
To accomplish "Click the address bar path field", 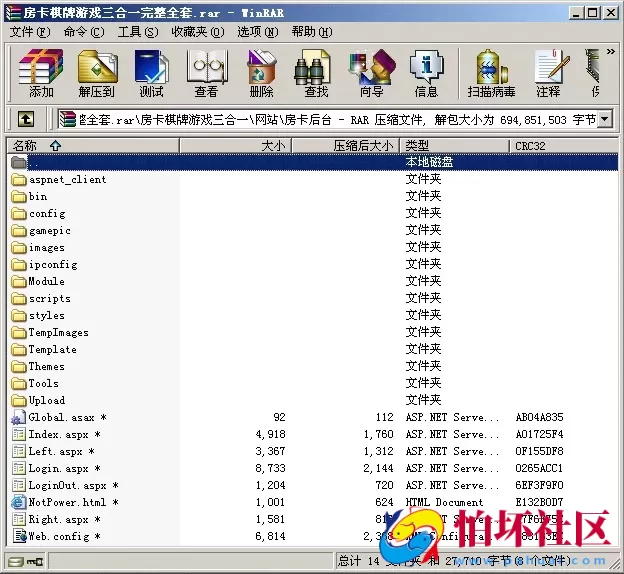I will tap(328, 119).
